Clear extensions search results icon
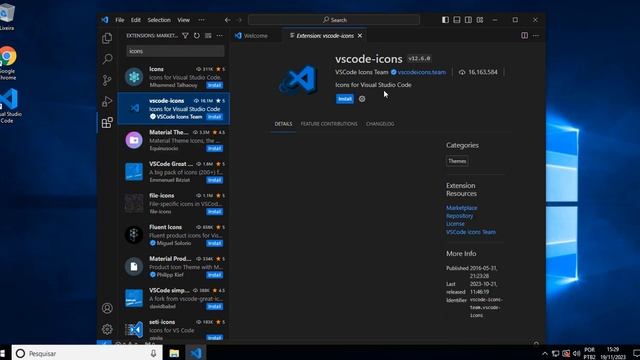This screenshot has width=640, height=360. (x=208, y=36)
